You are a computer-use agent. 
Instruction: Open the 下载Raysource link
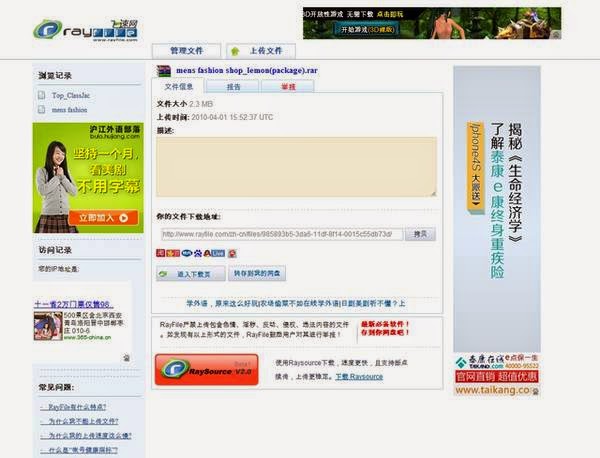point(359,377)
